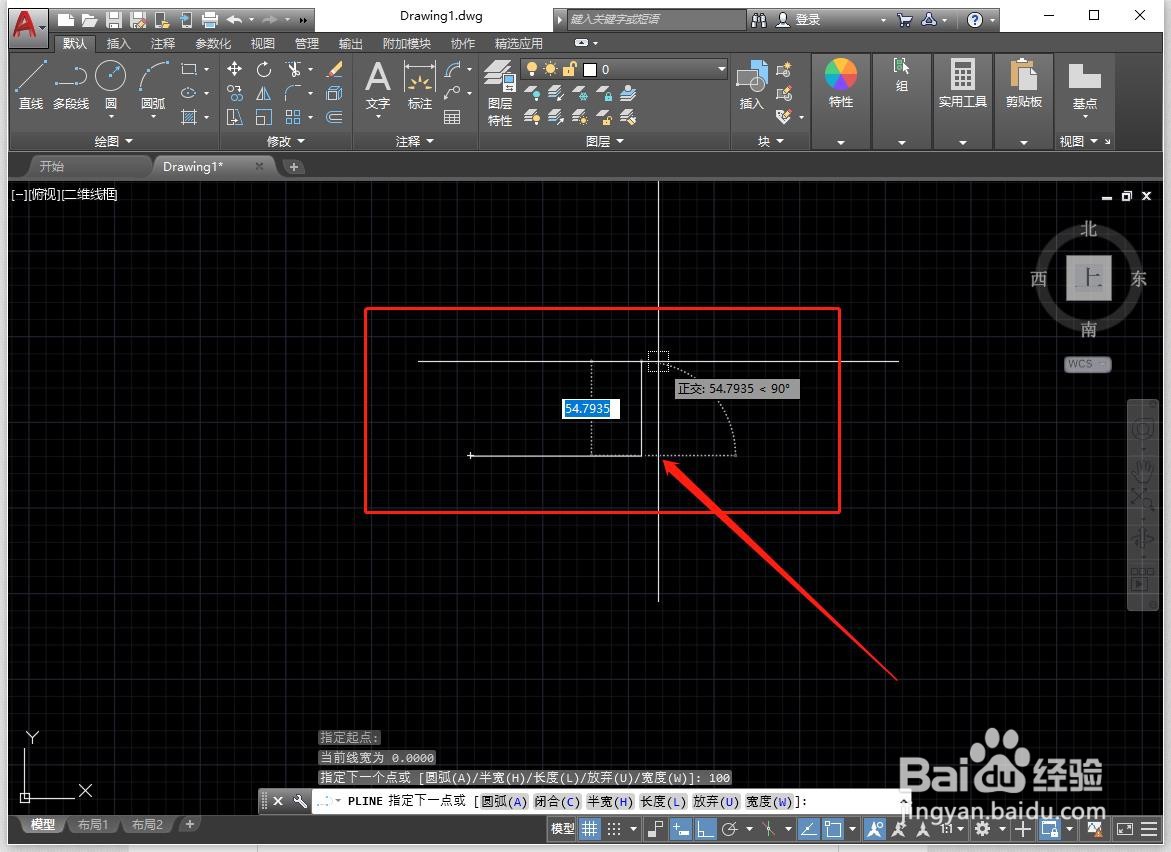Switch to the 开始 file tab
Image resolution: width=1171 pixels, height=852 pixels.
click(x=52, y=167)
